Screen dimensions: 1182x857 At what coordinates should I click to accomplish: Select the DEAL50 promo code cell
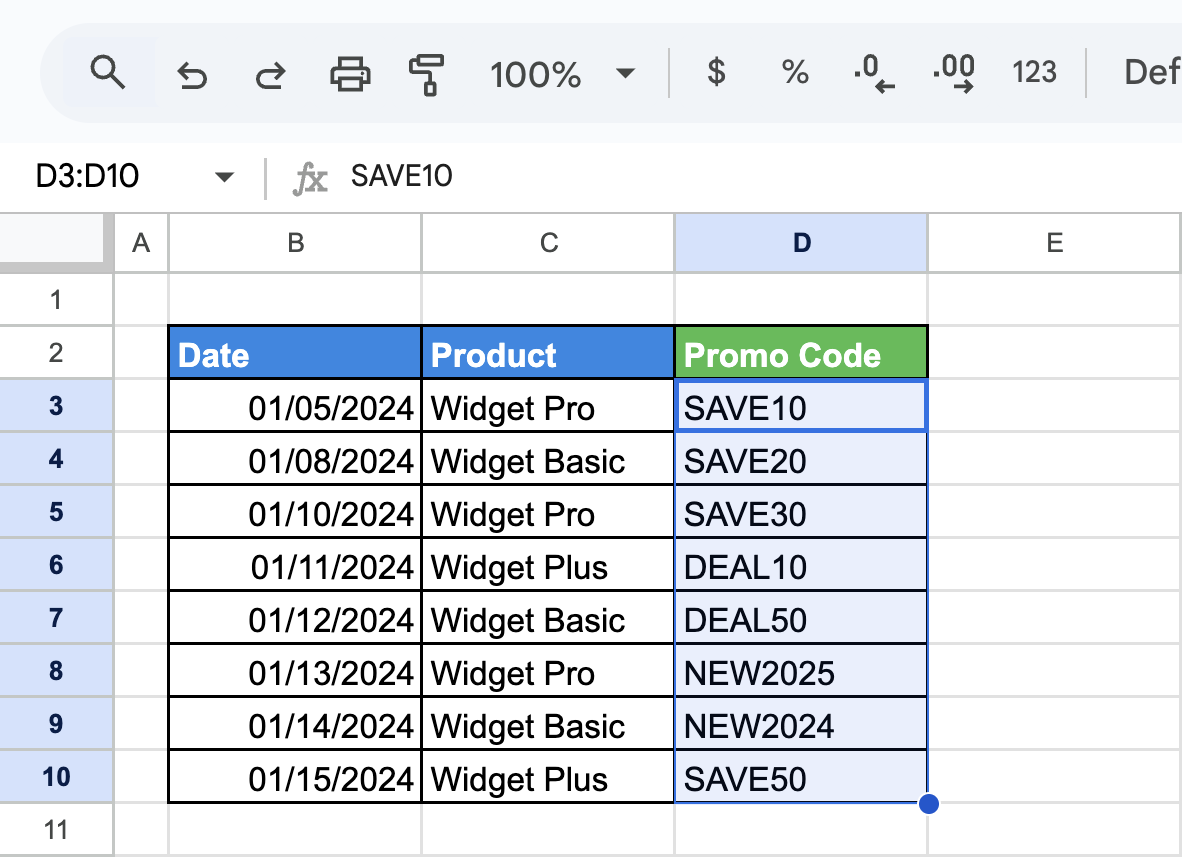click(801, 618)
